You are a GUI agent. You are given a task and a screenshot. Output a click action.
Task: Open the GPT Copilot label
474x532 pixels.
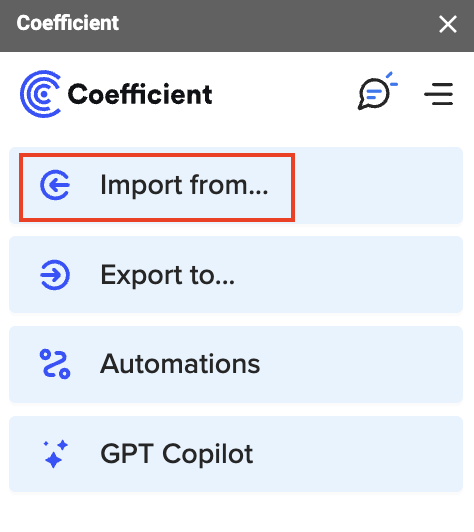click(176, 454)
